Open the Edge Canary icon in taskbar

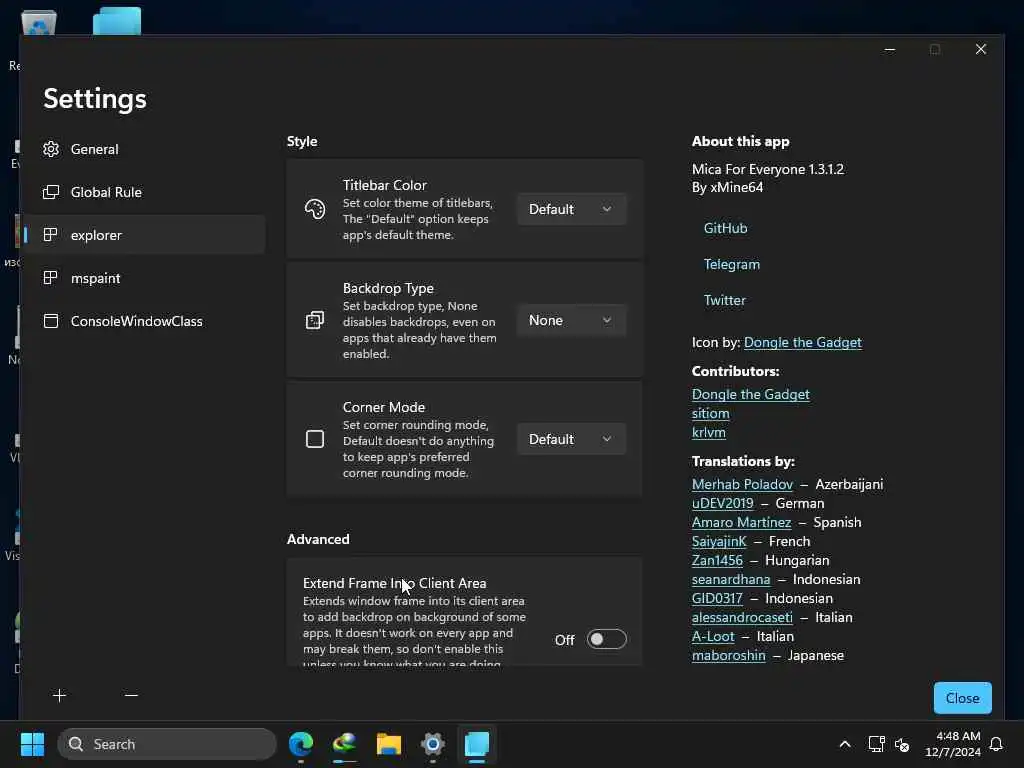click(x=345, y=744)
